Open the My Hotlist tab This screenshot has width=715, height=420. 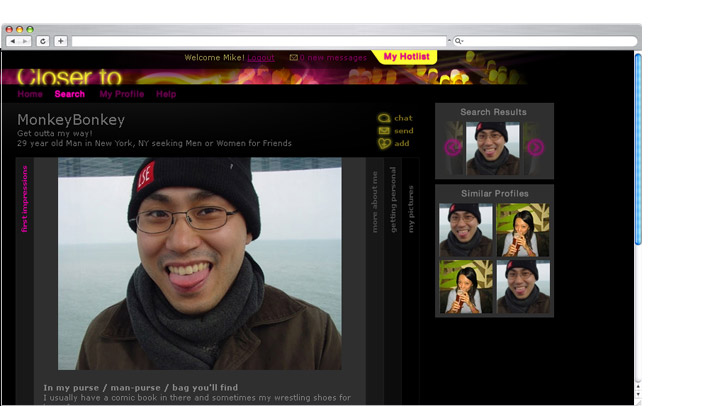pos(406,57)
